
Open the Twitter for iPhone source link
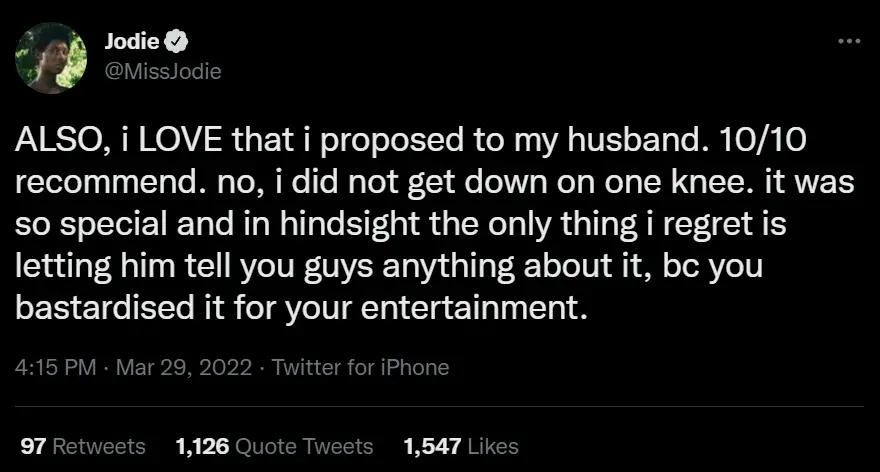point(360,367)
